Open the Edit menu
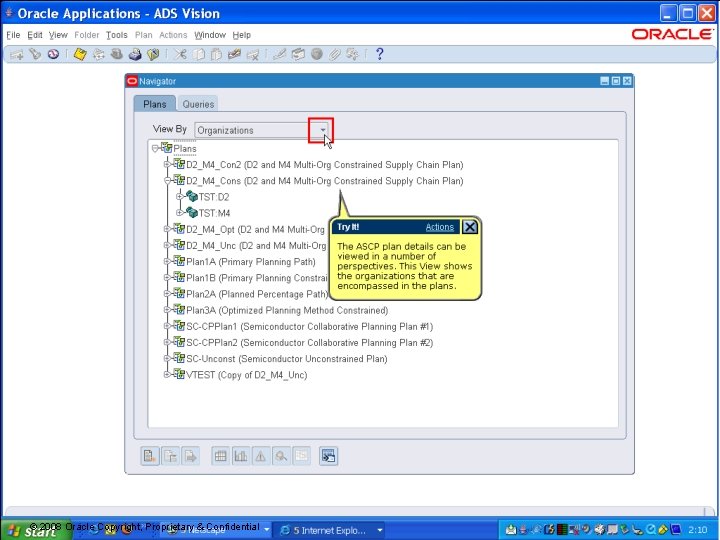 pyautogui.click(x=34, y=35)
